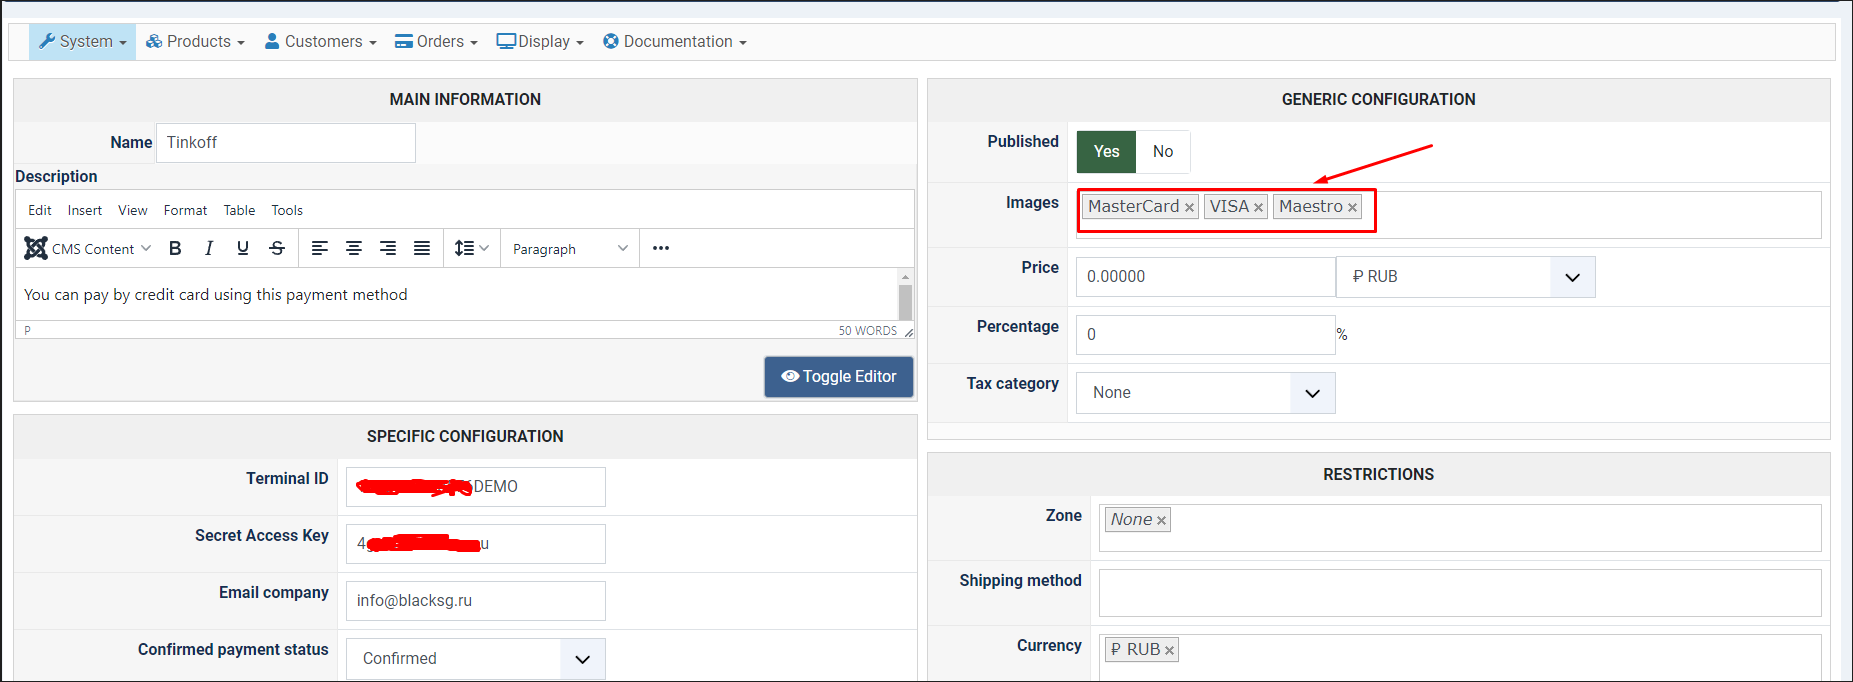Click the Toggle Editor button
This screenshot has width=1853, height=682.
pyautogui.click(x=839, y=377)
